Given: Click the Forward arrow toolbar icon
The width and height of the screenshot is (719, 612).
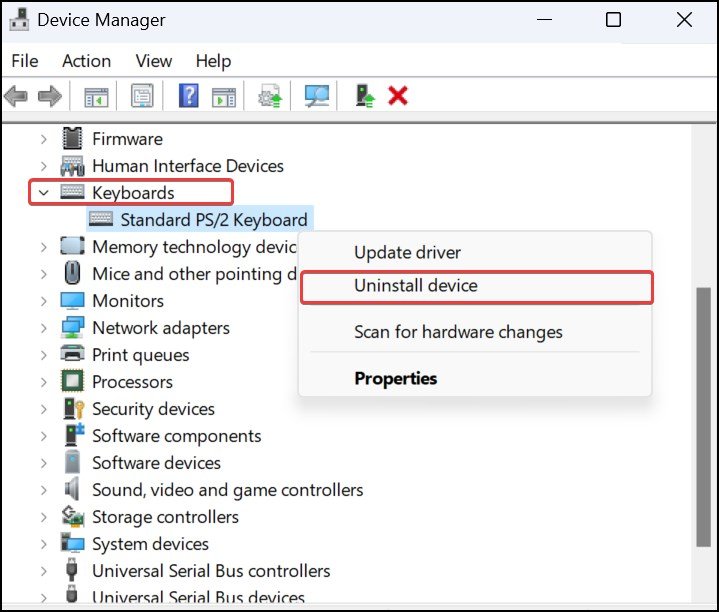Looking at the screenshot, I should tap(49, 96).
